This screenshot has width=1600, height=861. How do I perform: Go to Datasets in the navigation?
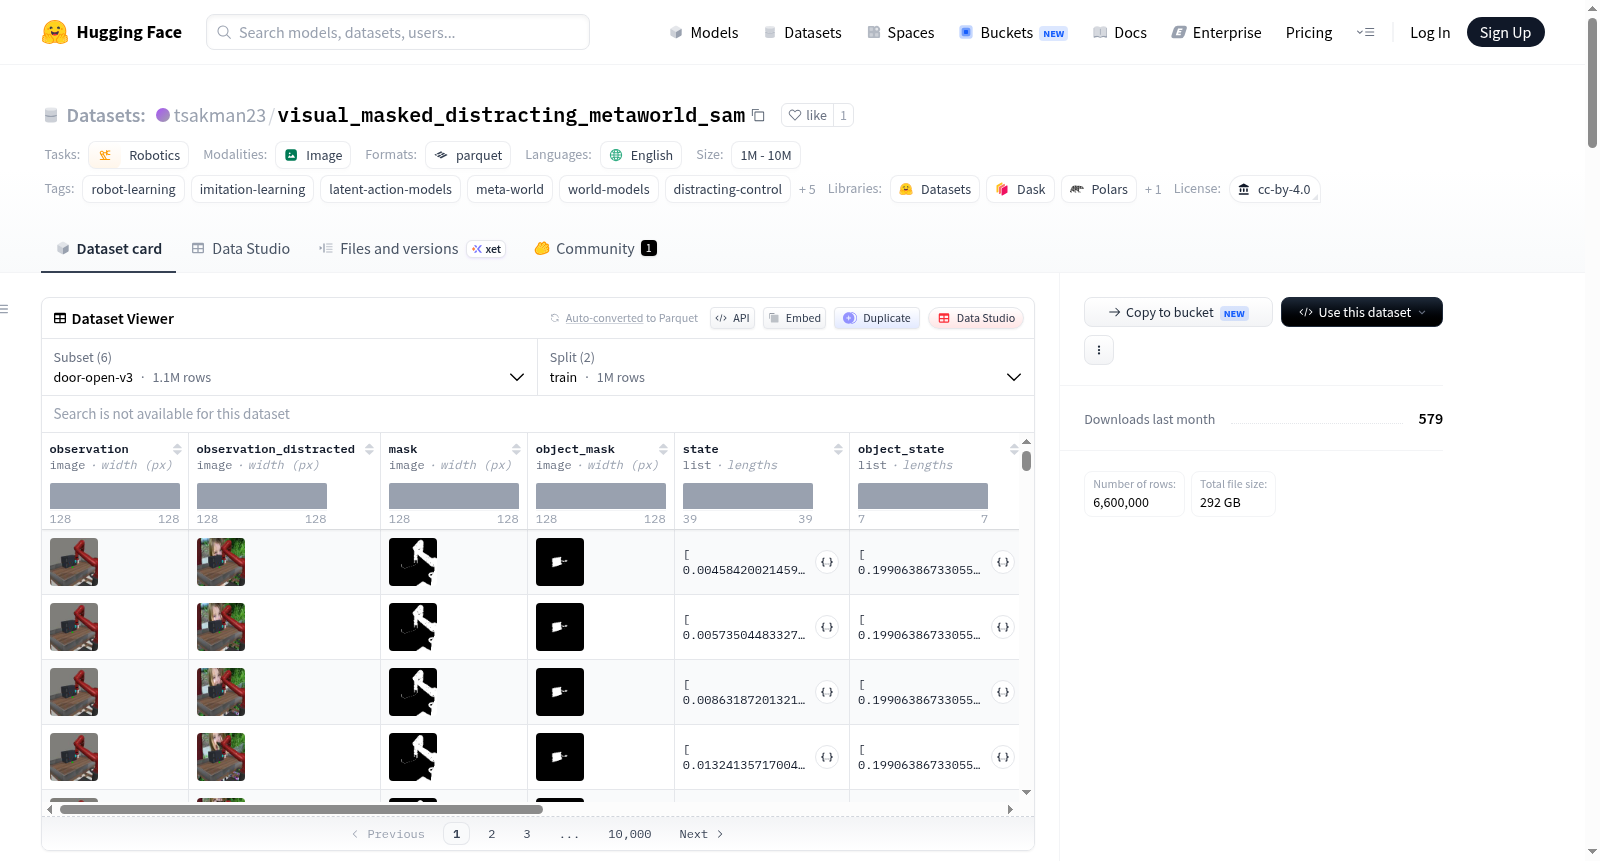coord(803,33)
